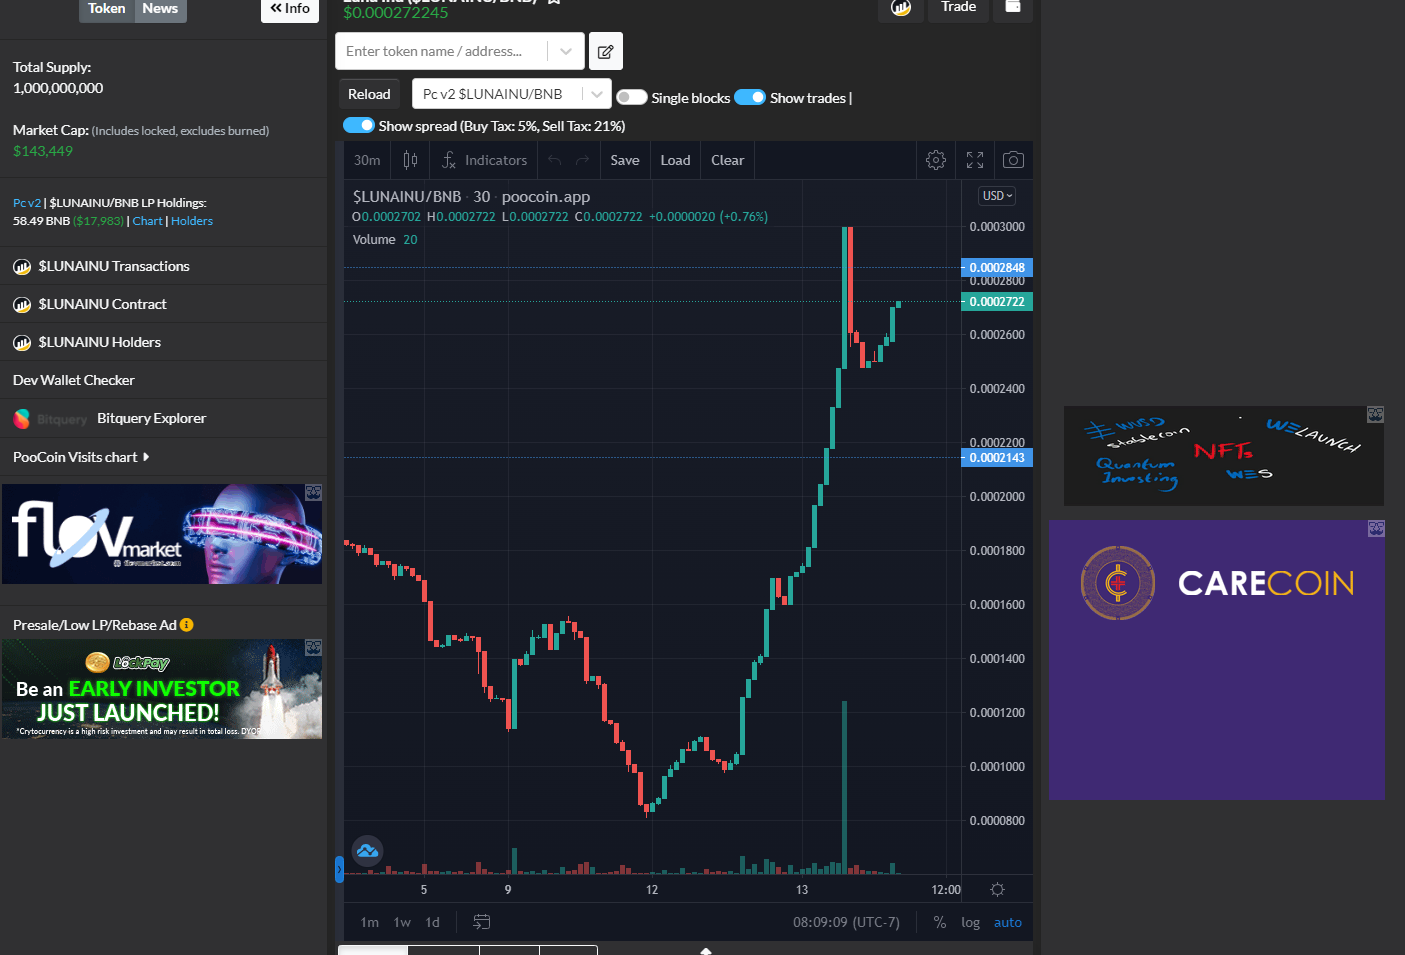Click the poocoin chart icon near Trade
Image resolution: width=1405 pixels, height=955 pixels.
[x=901, y=8]
